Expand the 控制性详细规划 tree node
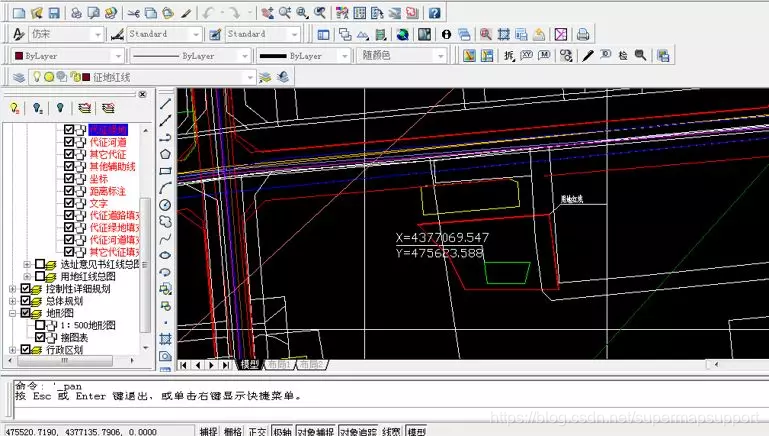The width and height of the screenshot is (769, 436). 13,289
